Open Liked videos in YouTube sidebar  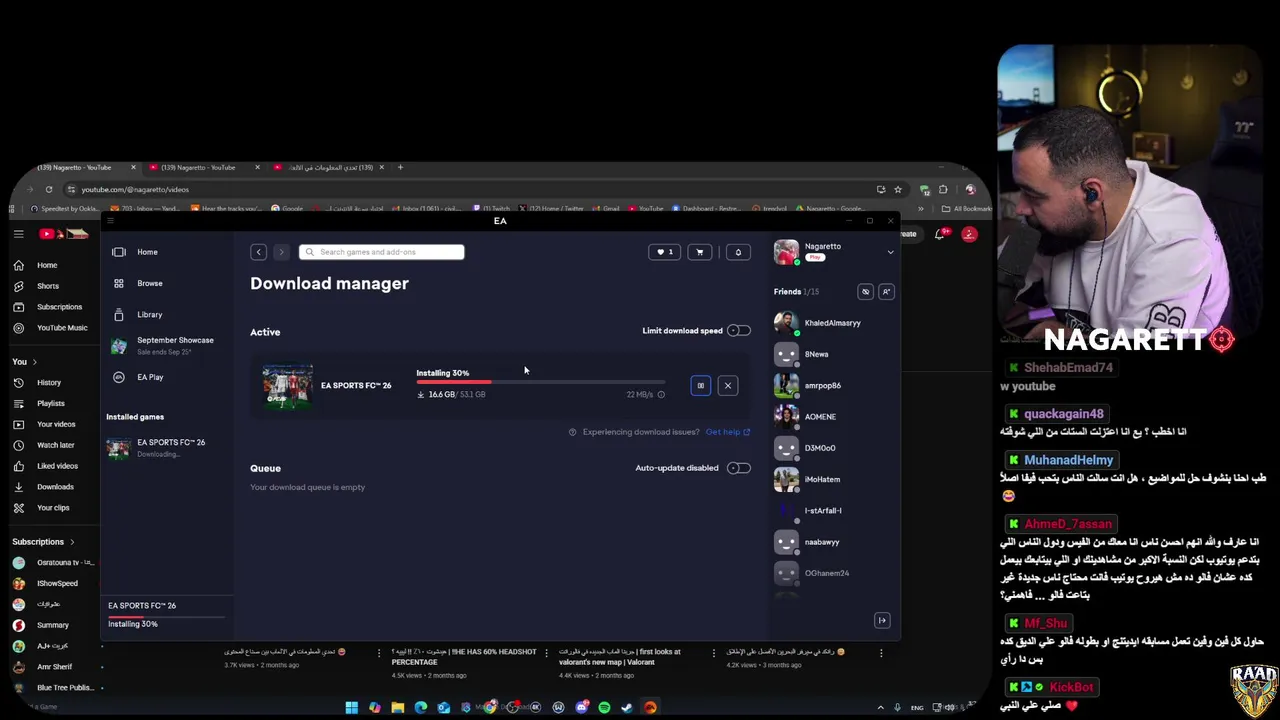(57, 466)
